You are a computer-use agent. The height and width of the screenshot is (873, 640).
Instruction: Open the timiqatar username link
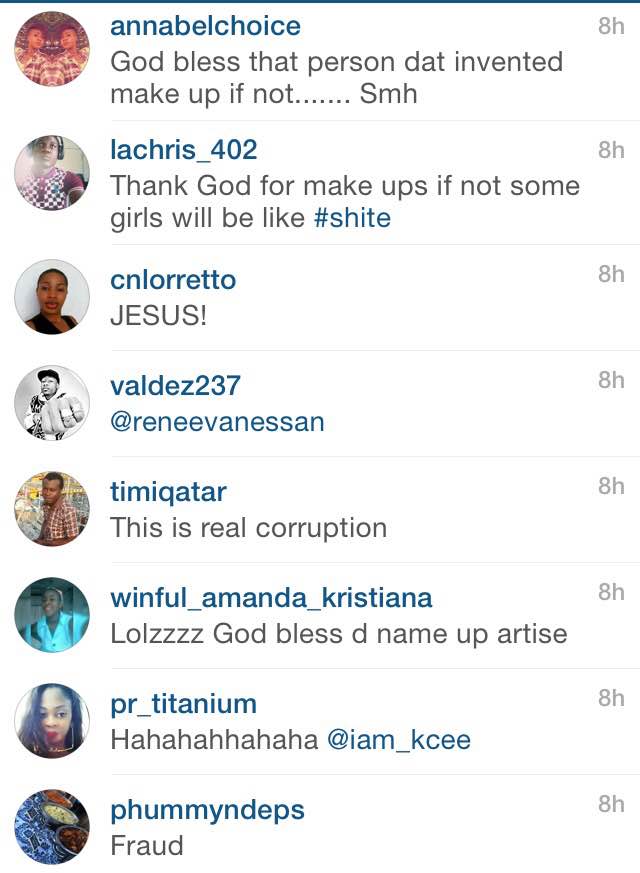[168, 492]
